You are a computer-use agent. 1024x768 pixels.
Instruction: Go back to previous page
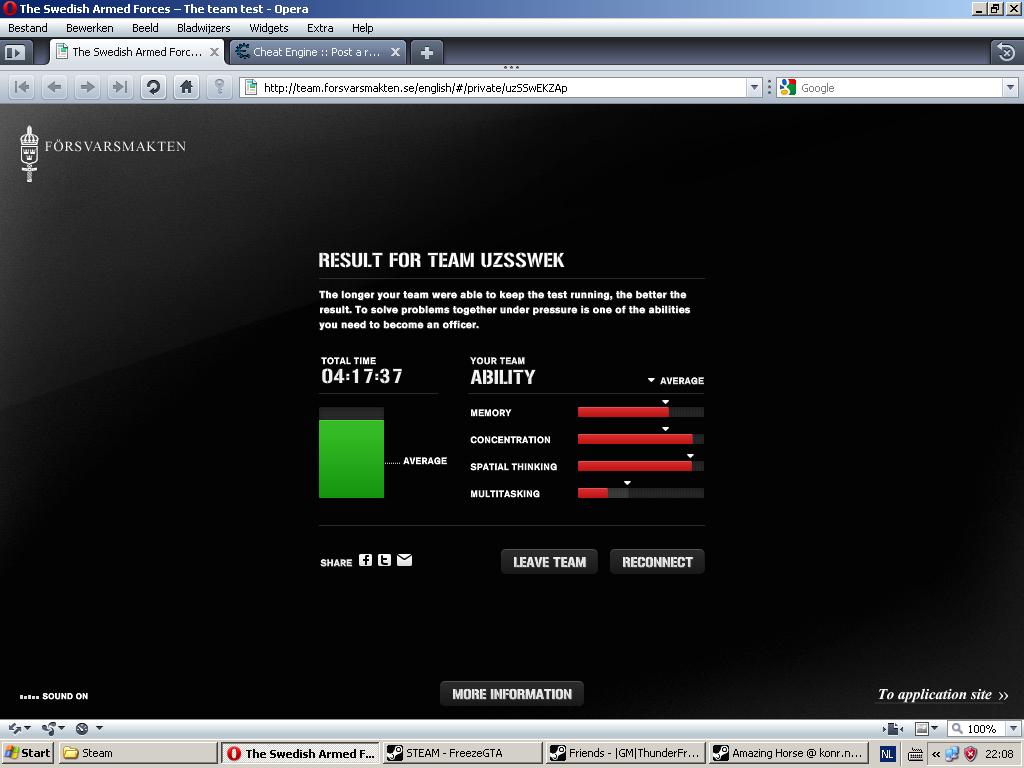point(55,87)
